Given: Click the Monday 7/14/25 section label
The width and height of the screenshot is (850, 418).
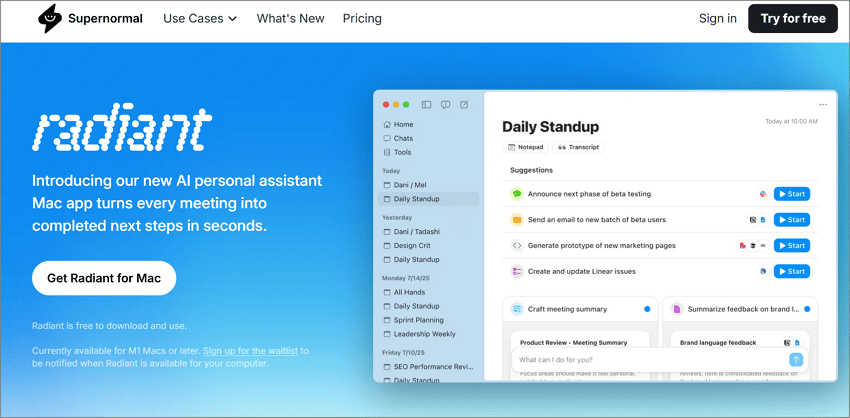Looking at the screenshot, I should (x=404, y=278).
